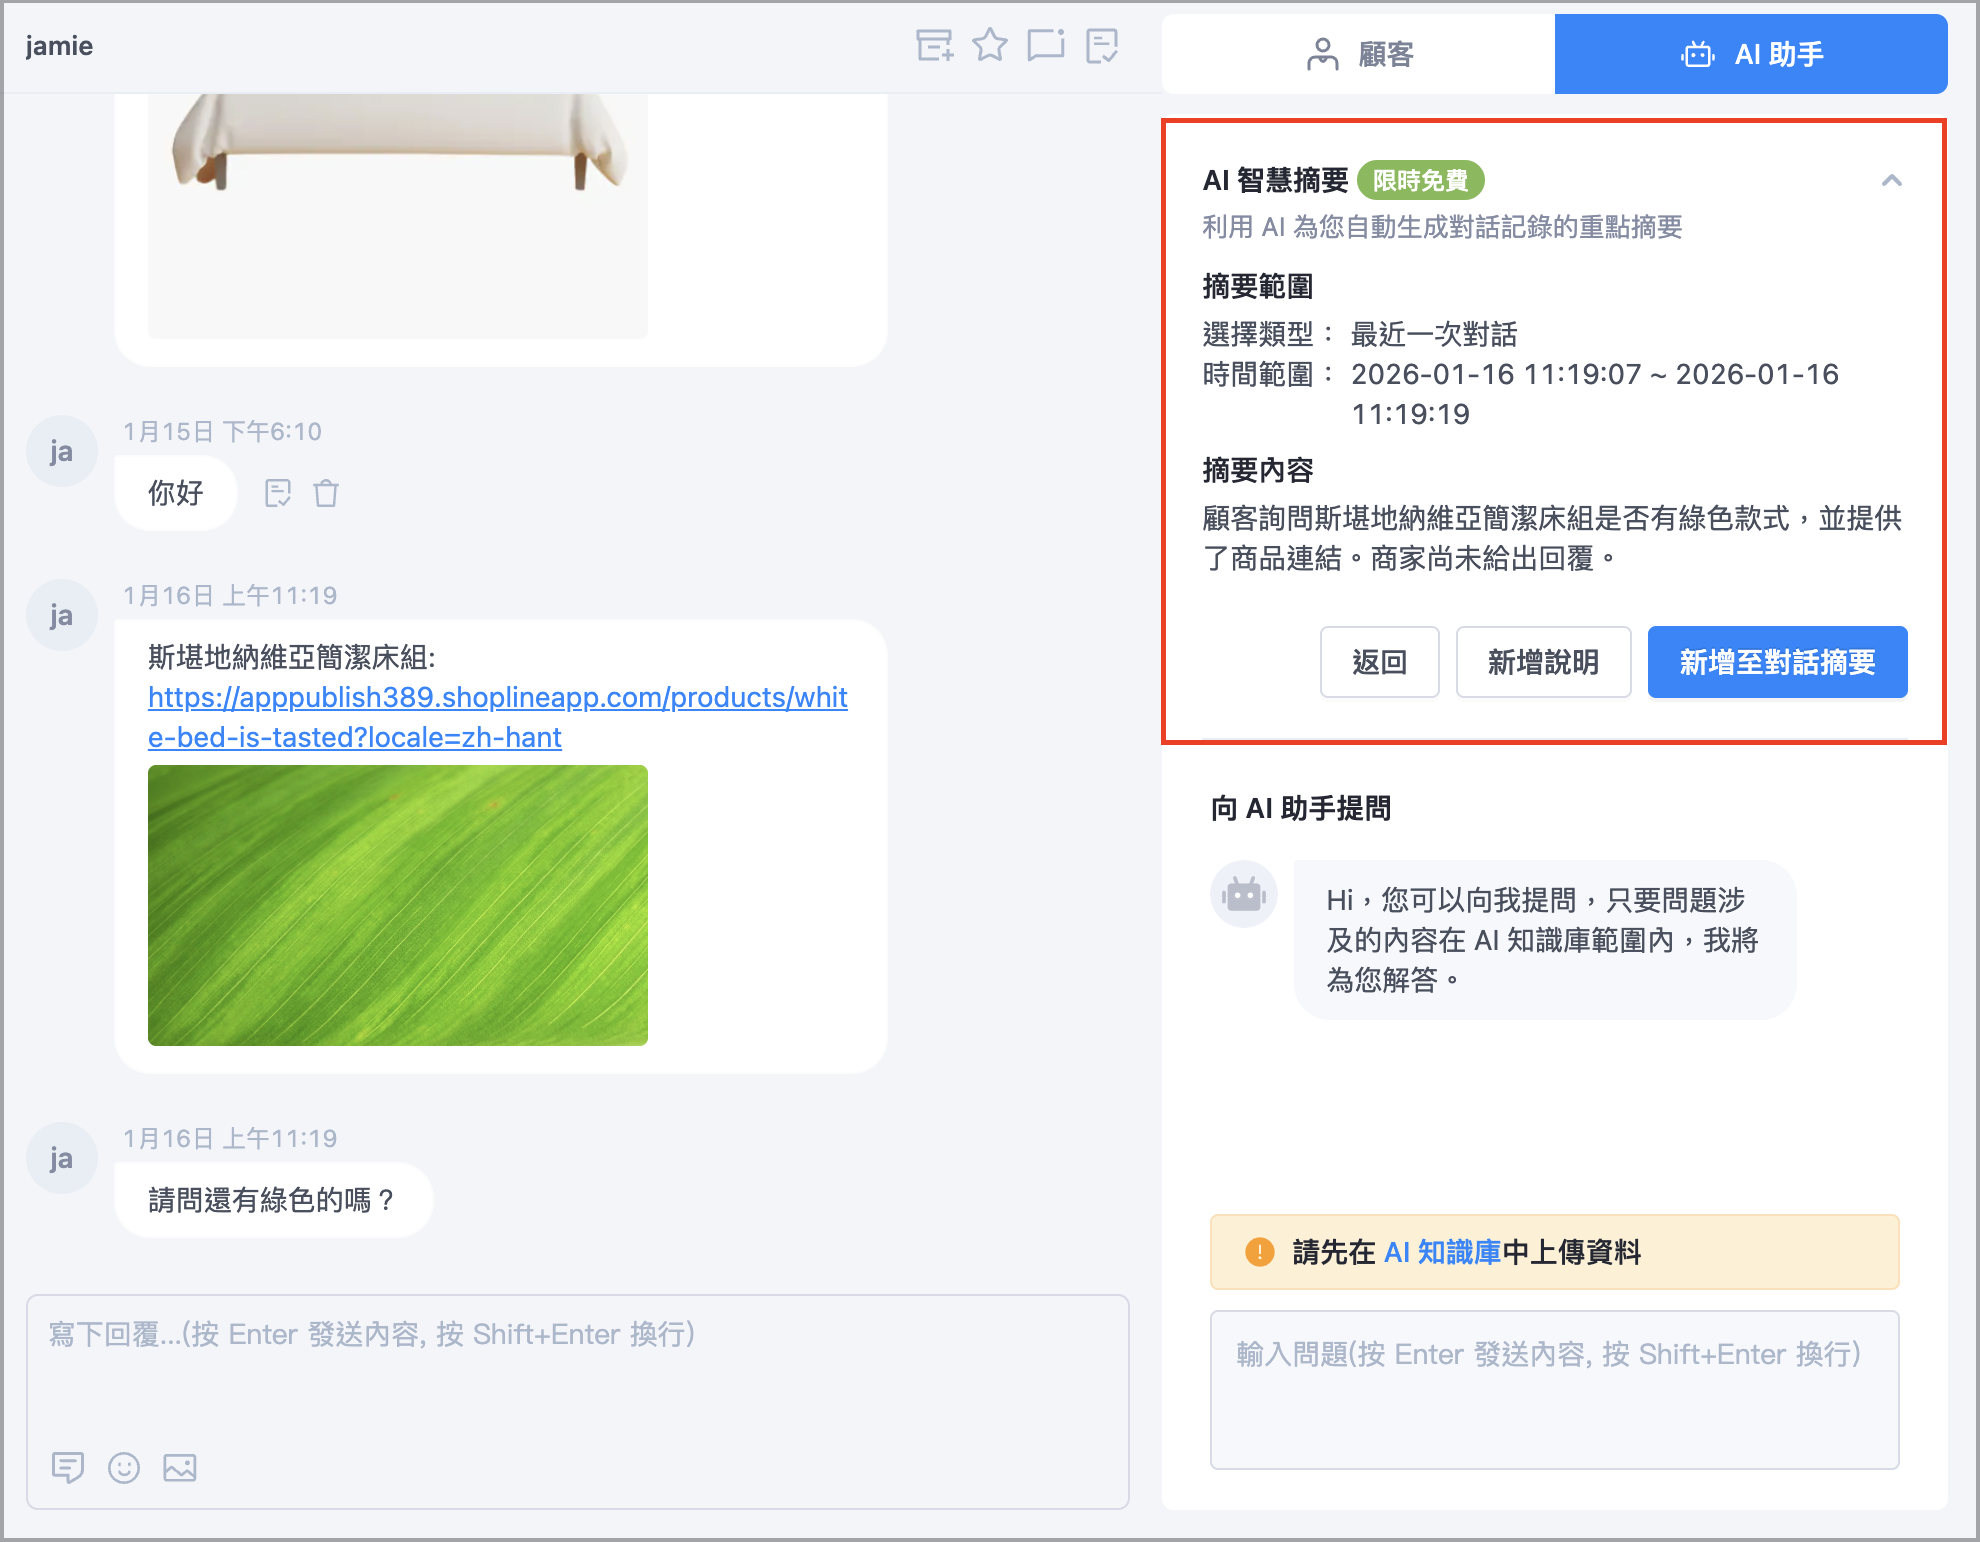1980x1542 pixels.
Task: Focus the AI question input 輸入問題
Action: pos(1555,1390)
